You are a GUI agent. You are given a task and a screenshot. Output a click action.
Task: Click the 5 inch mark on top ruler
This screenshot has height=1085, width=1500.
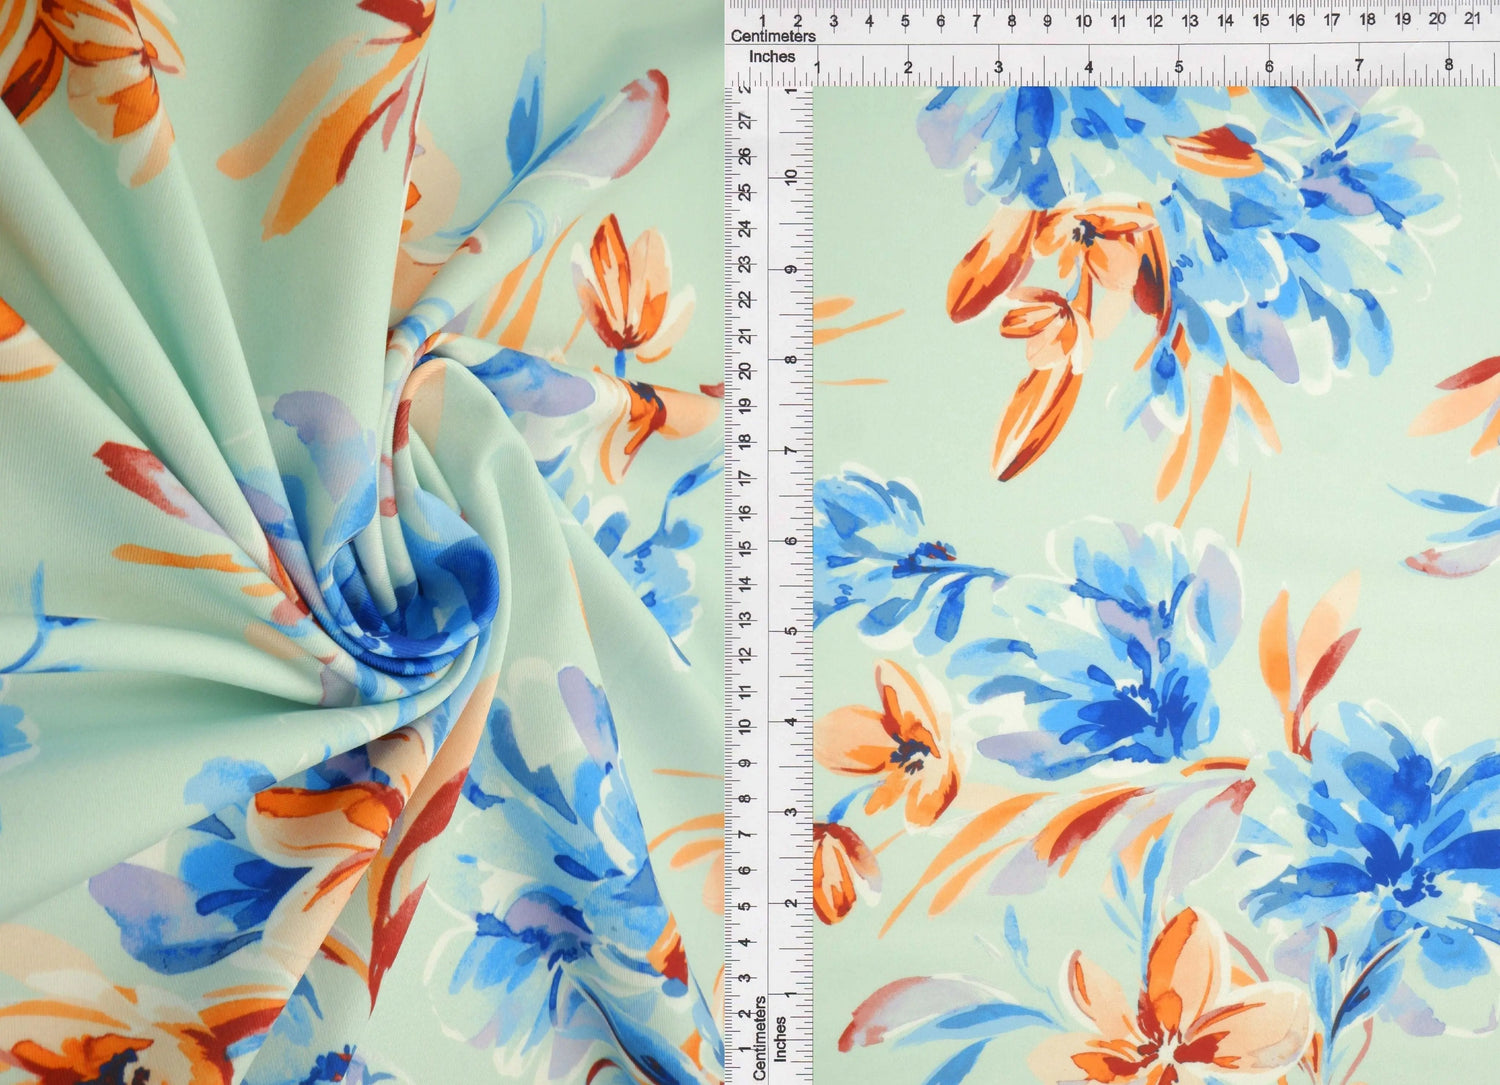tap(1179, 67)
